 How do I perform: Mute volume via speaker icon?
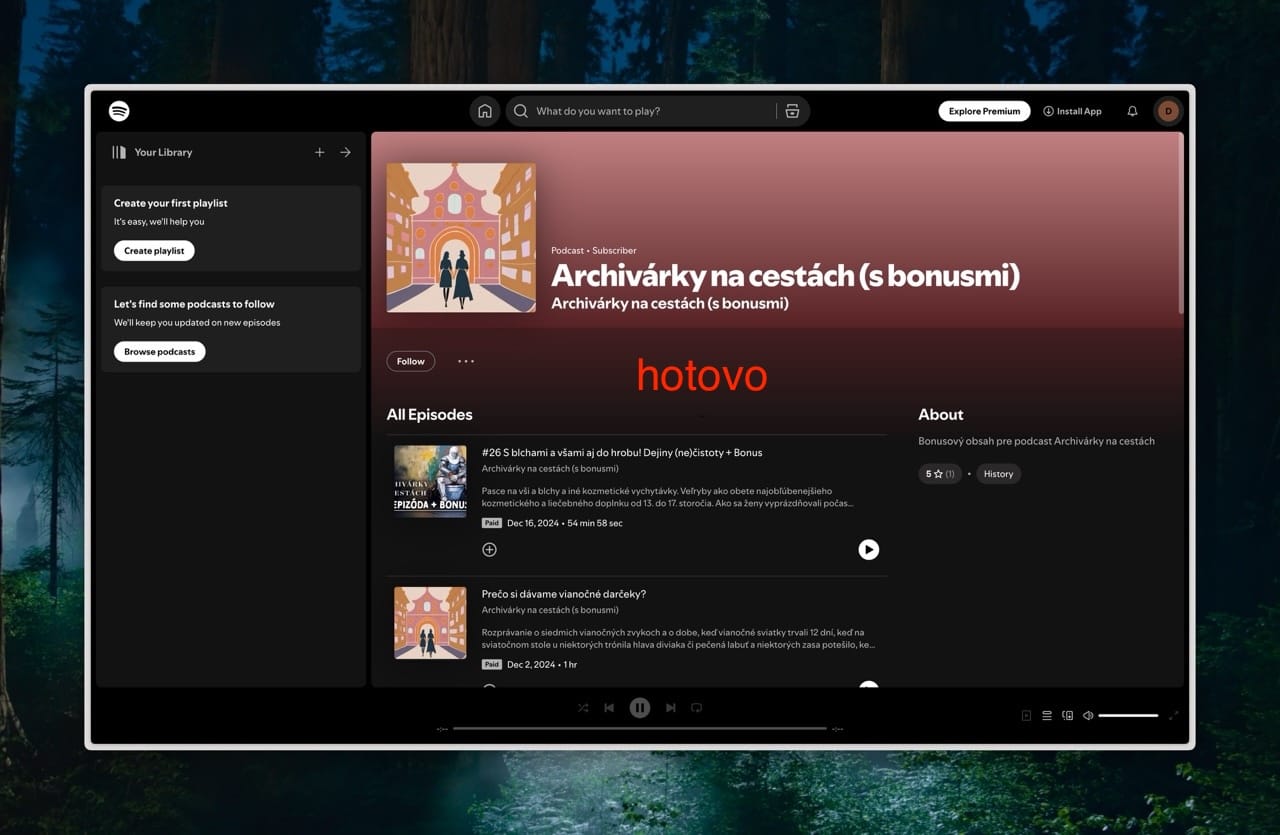coord(1088,715)
